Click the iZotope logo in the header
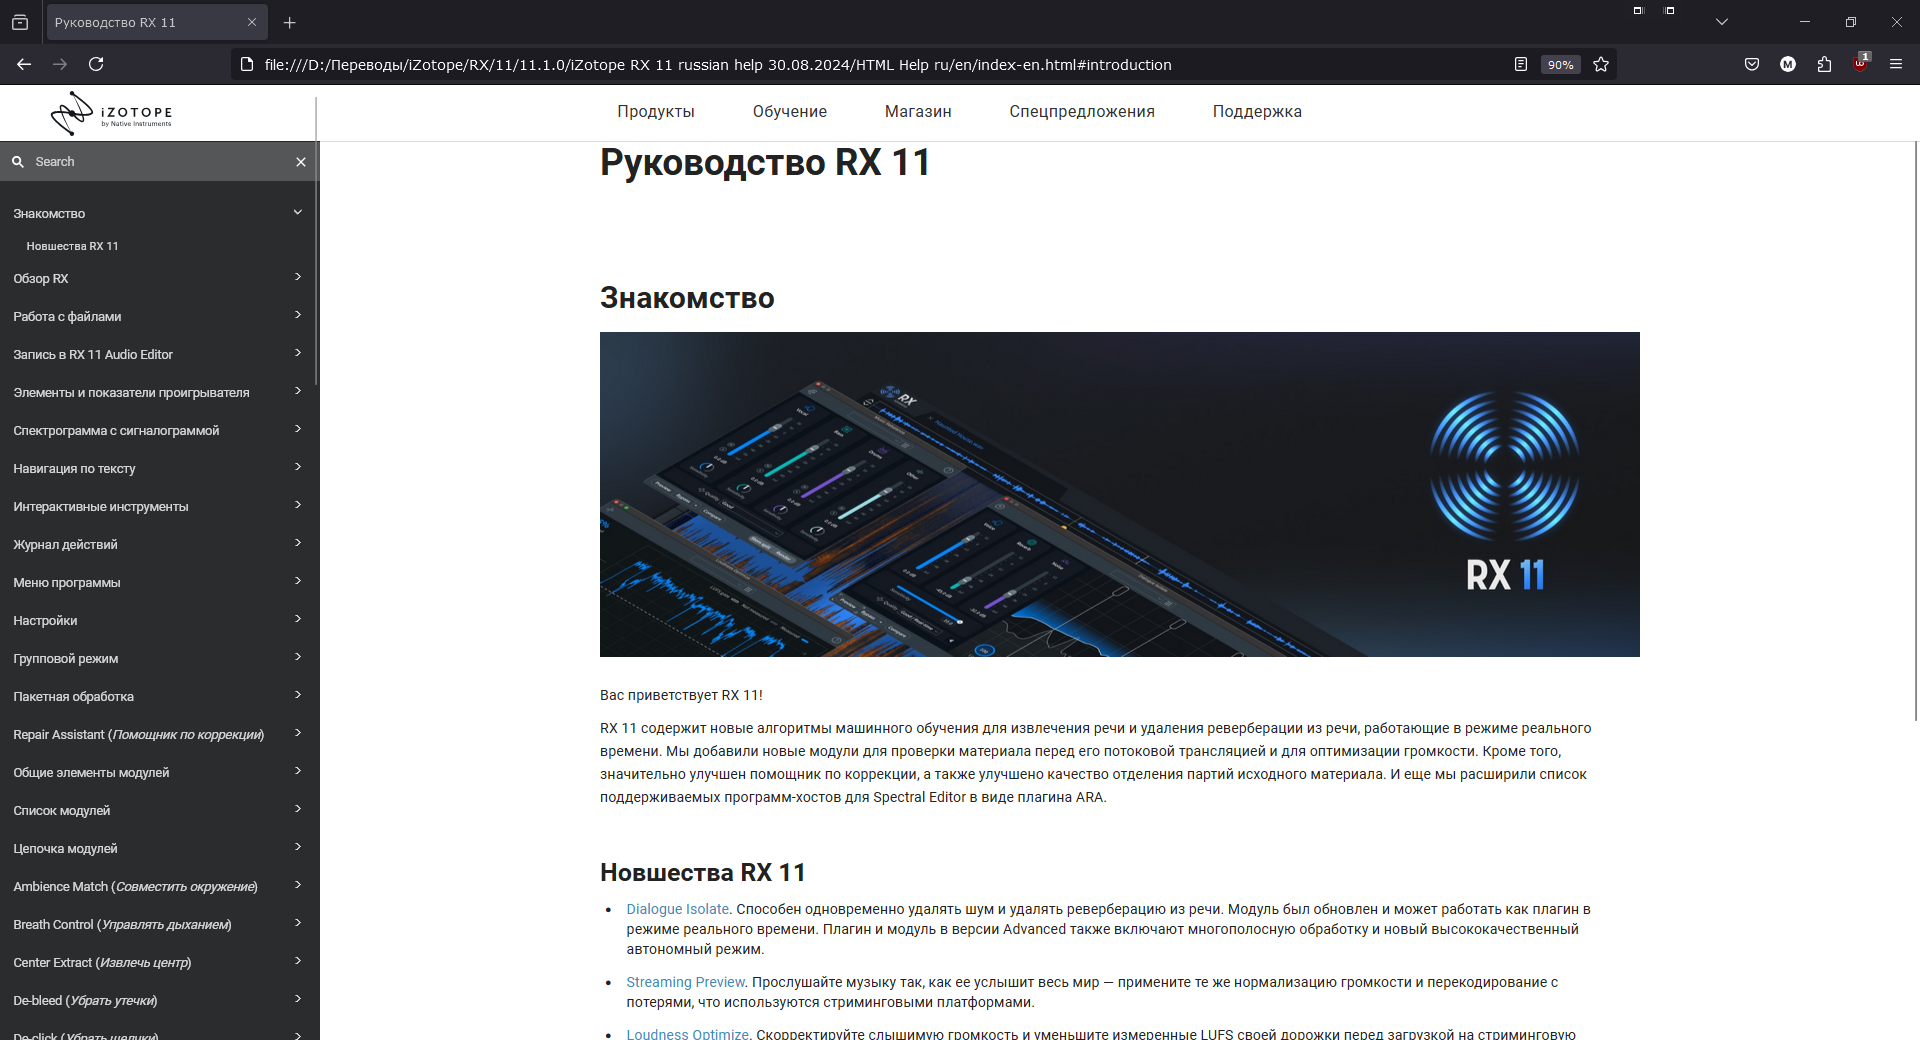Screen dimensions: 1920x1040 coord(112,113)
